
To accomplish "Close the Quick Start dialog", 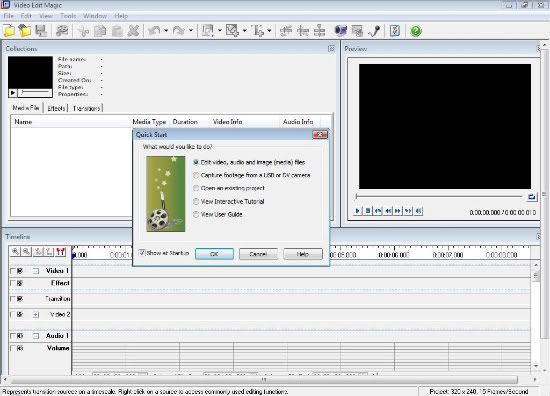I will pyautogui.click(x=320, y=135).
